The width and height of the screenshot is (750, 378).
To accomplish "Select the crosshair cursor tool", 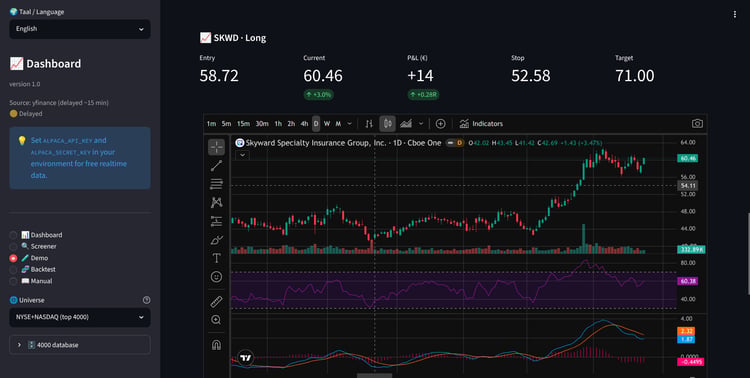I will 216,147.
